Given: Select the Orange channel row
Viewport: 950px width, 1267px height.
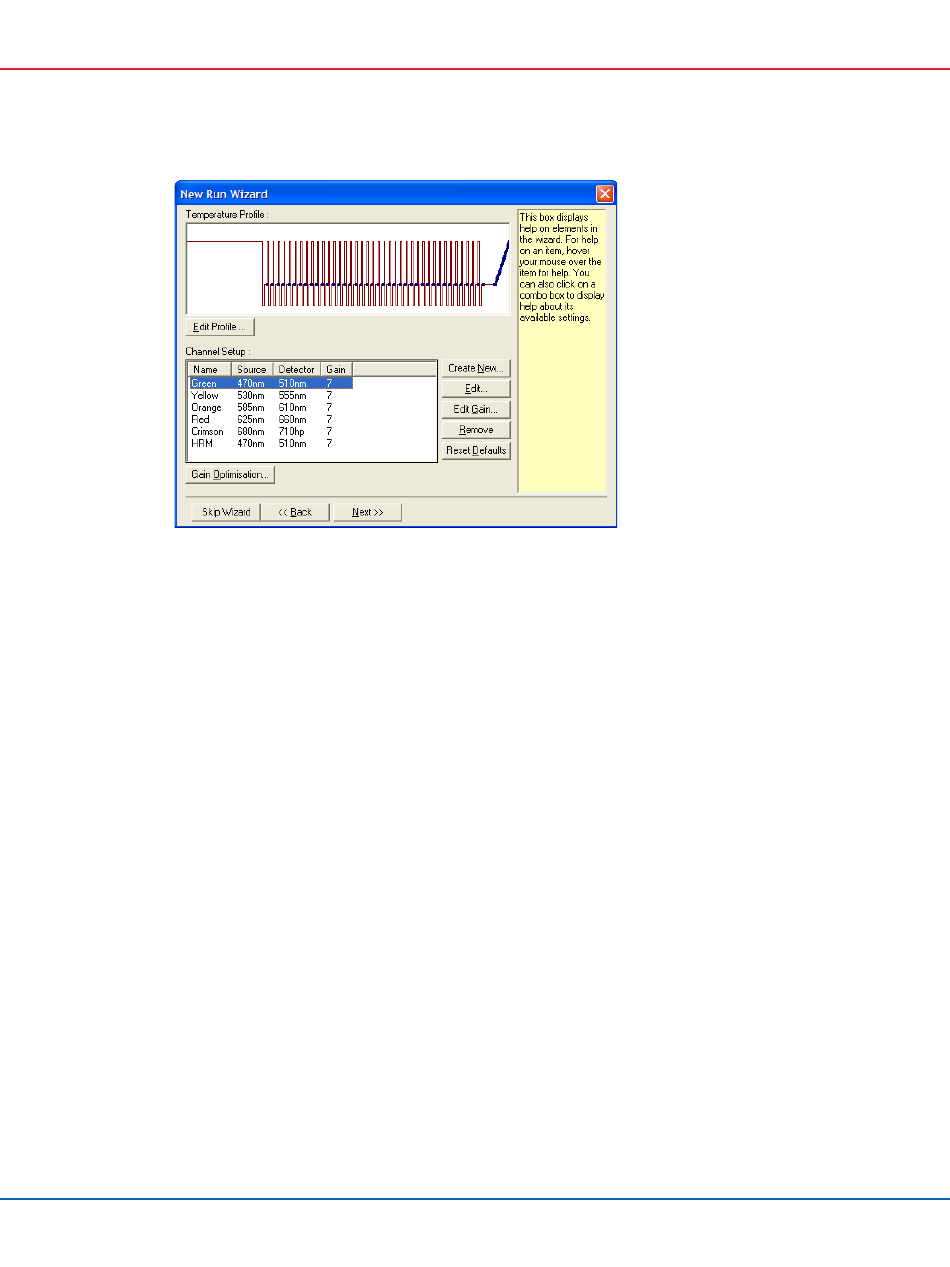Looking at the screenshot, I should pyautogui.click(x=270, y=407).
